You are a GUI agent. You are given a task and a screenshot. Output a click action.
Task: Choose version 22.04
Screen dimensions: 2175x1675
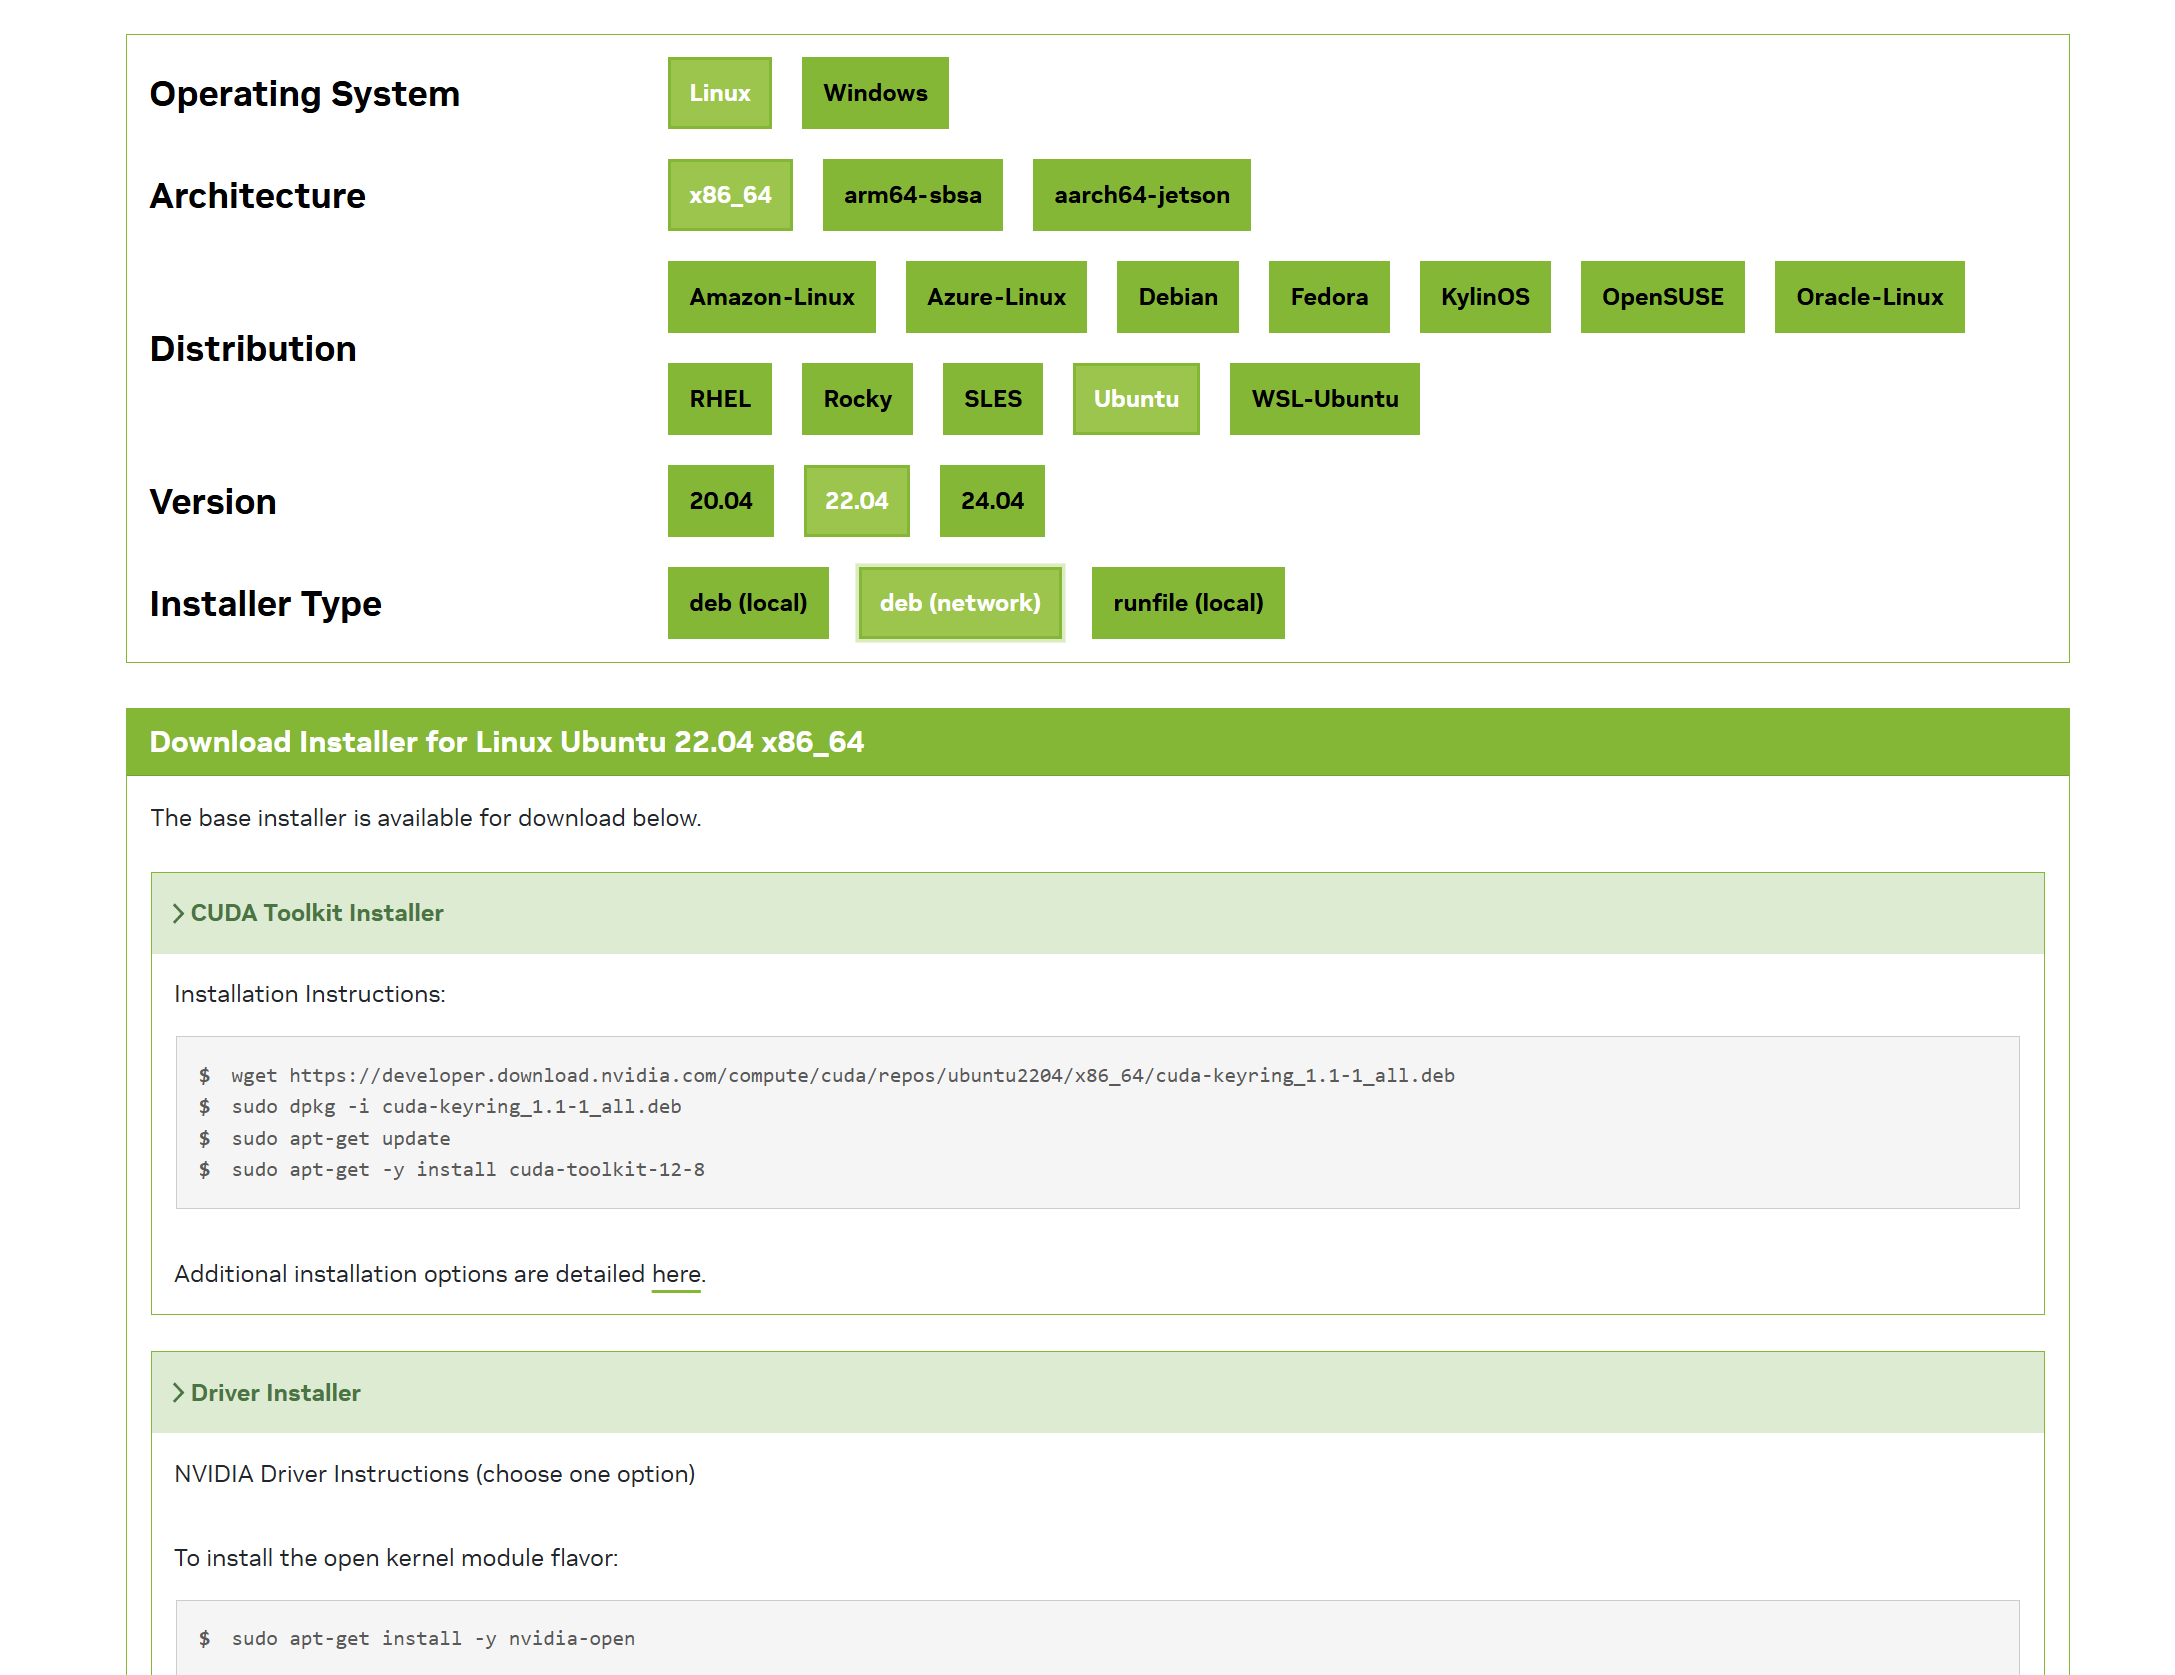[856, 501]
